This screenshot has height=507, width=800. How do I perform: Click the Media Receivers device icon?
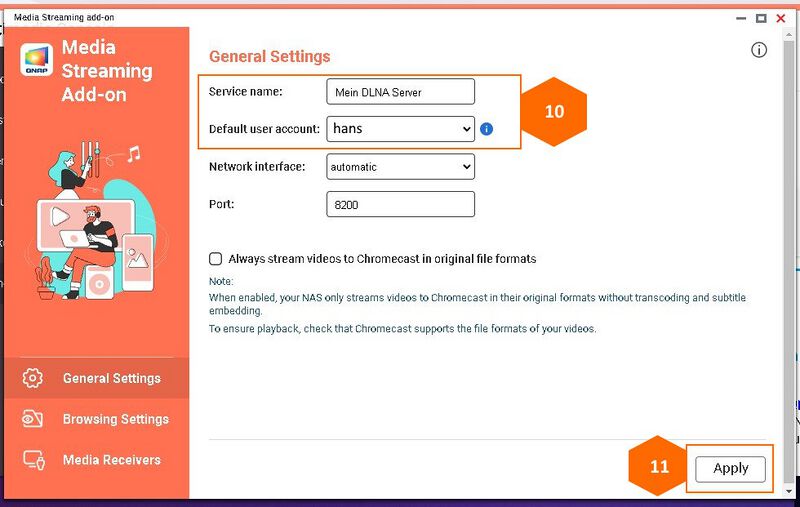click(34, 460)
